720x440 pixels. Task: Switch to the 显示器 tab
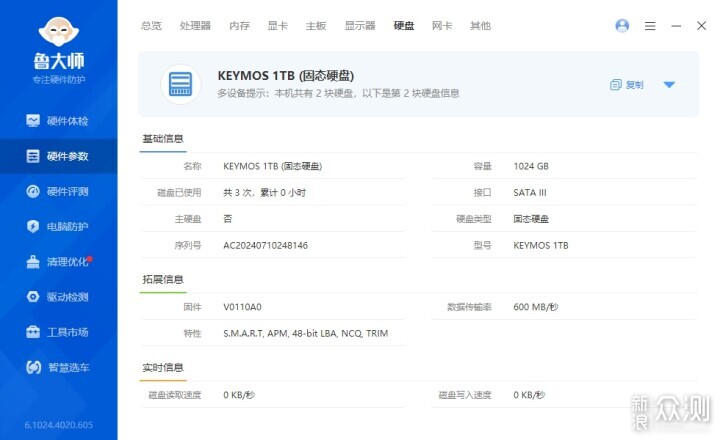click(x=360, y=26)
